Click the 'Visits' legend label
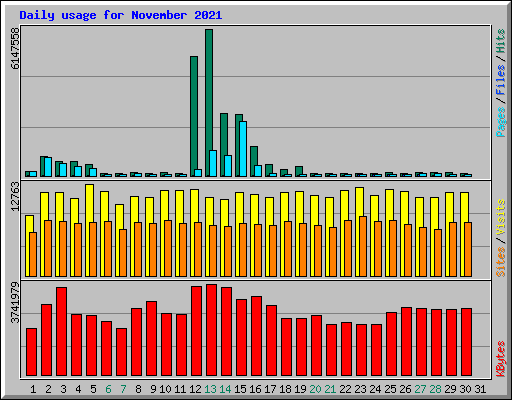The width and height of the screenshot is (512, 400). 500,218
